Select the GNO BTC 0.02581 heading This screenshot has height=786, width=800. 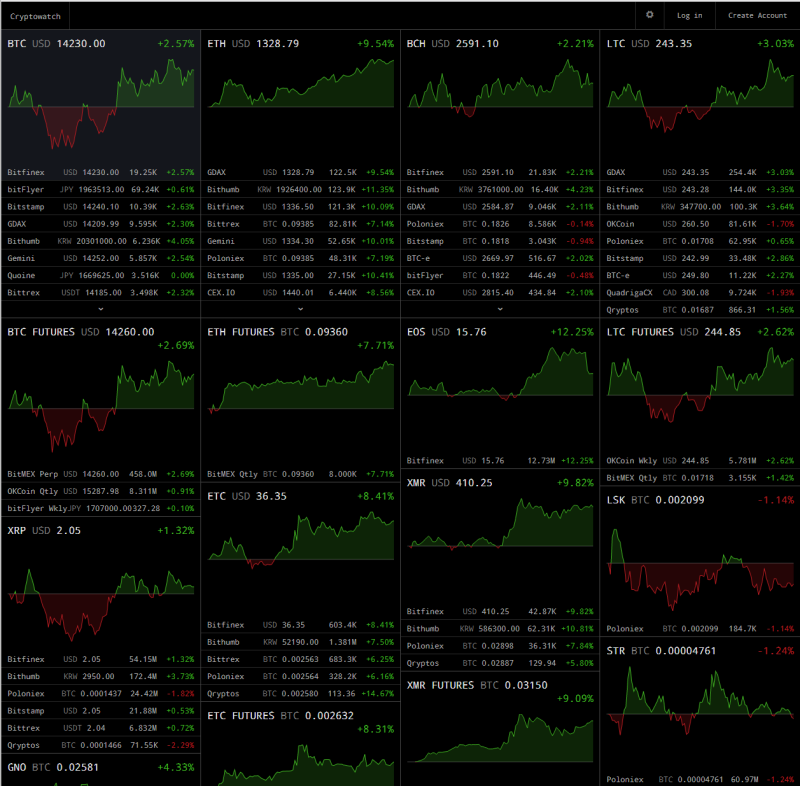(x=53, y=767)
